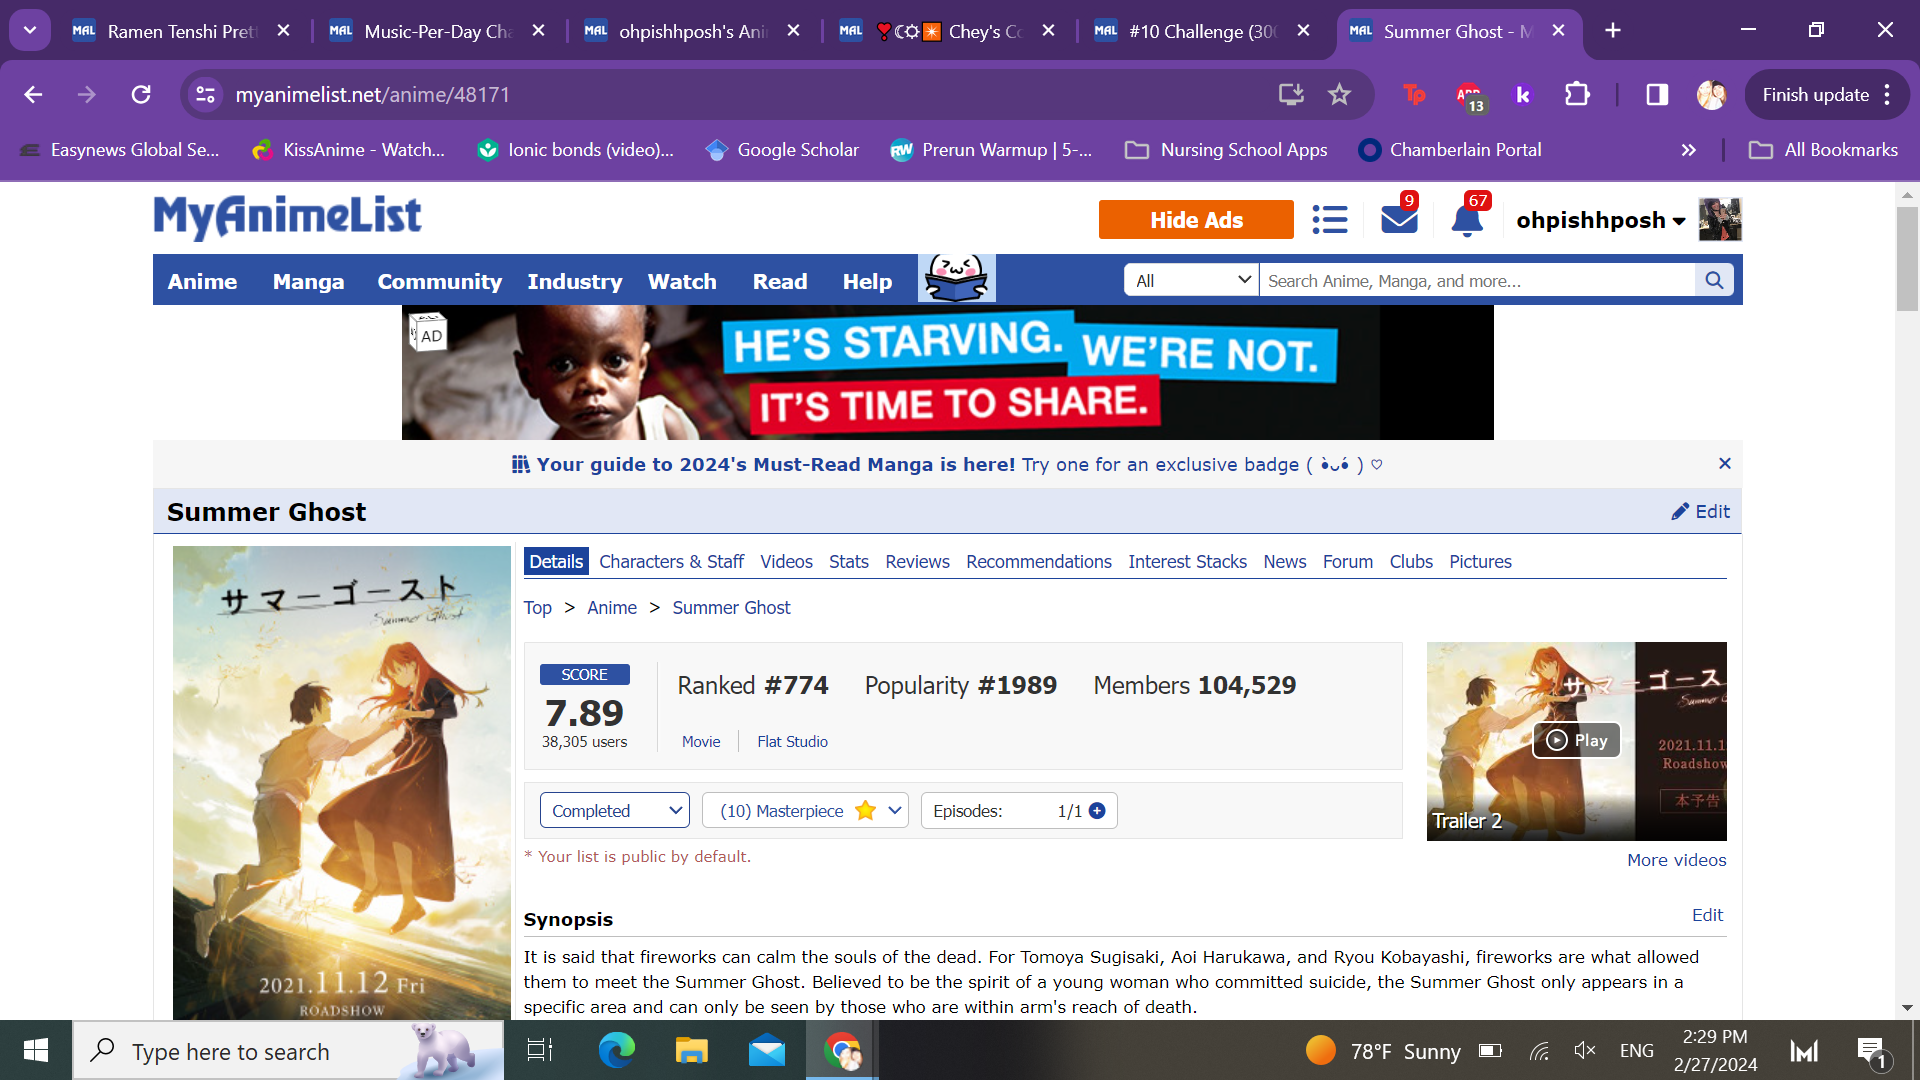Open the Extensions puzzle icon
The image size is (1920, 1080).
1577,95
